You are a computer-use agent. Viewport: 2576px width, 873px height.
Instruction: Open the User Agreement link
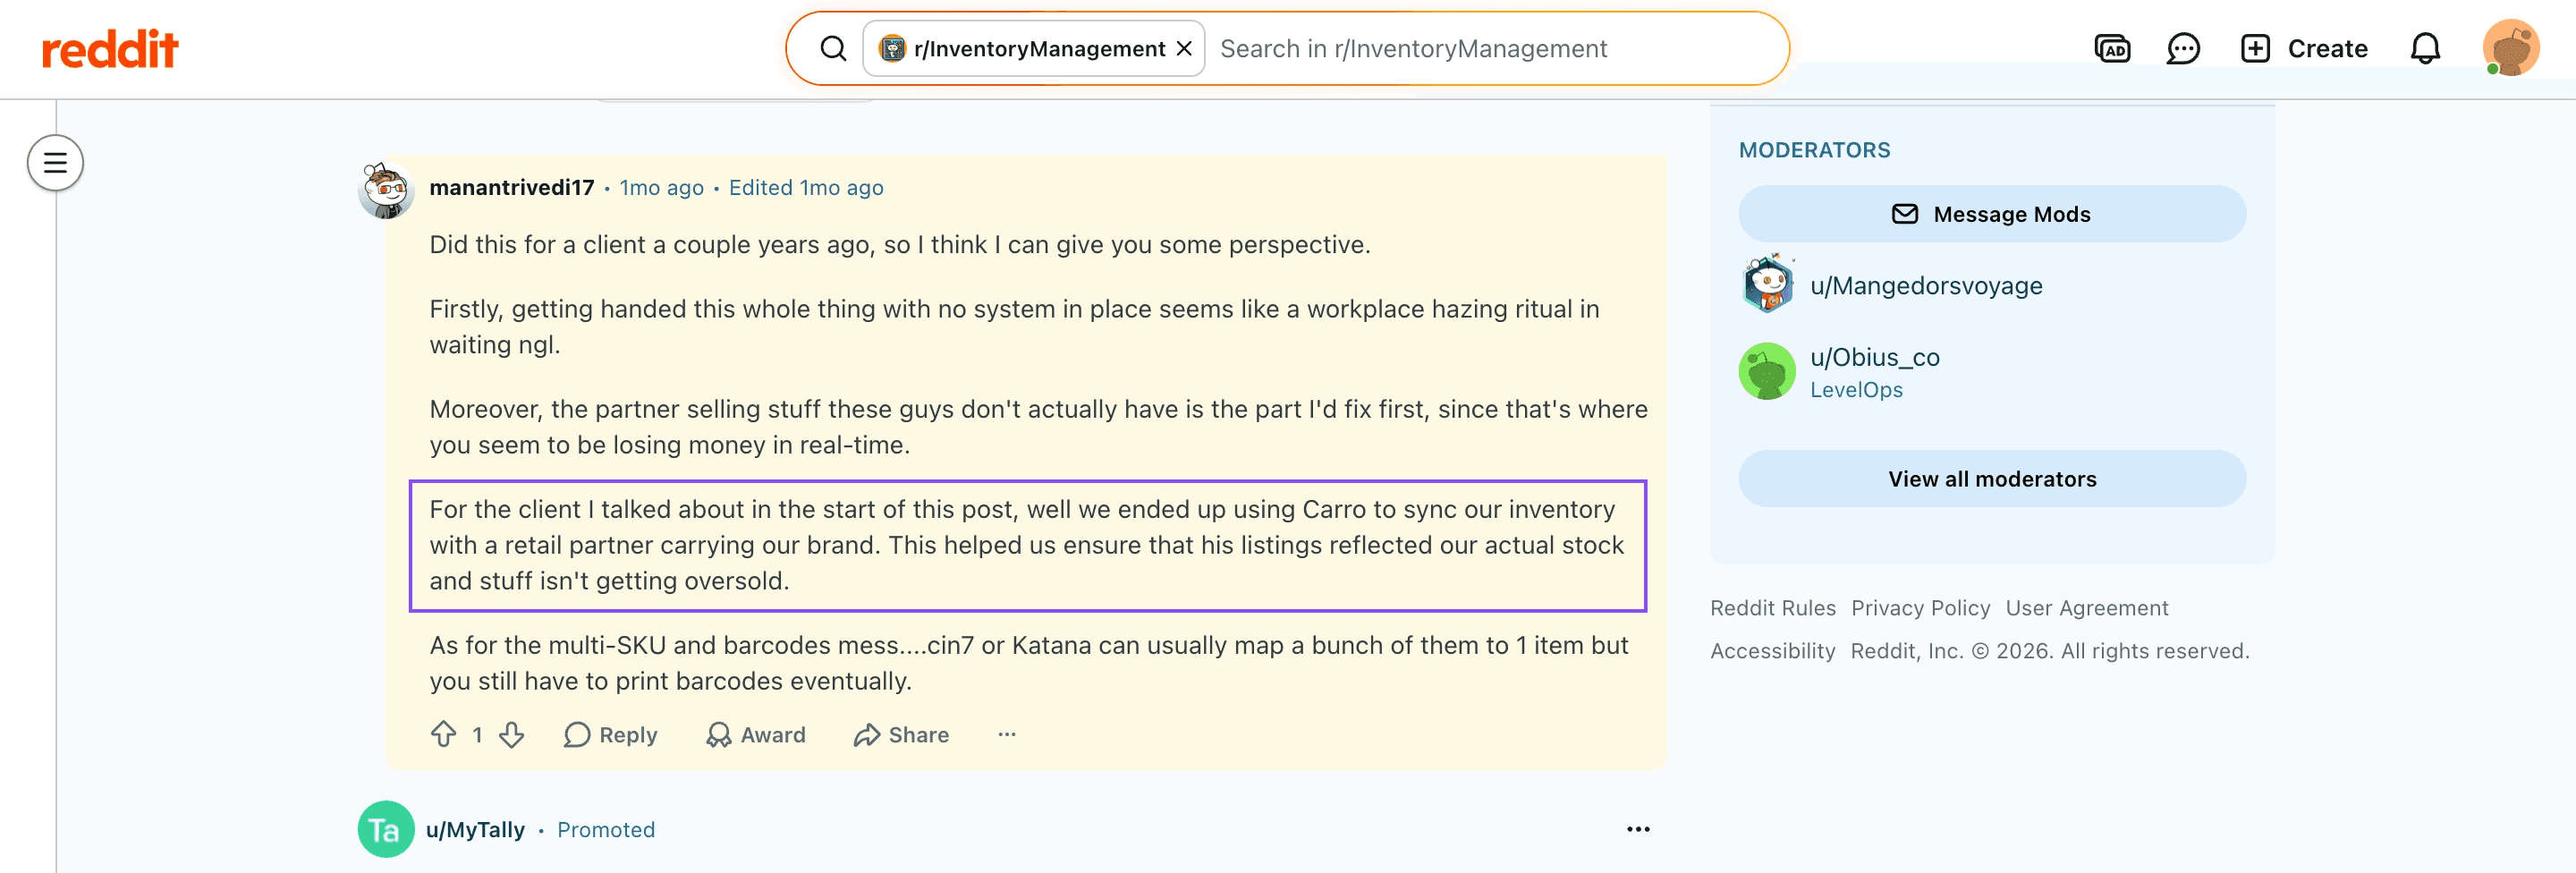[2087, 608]
